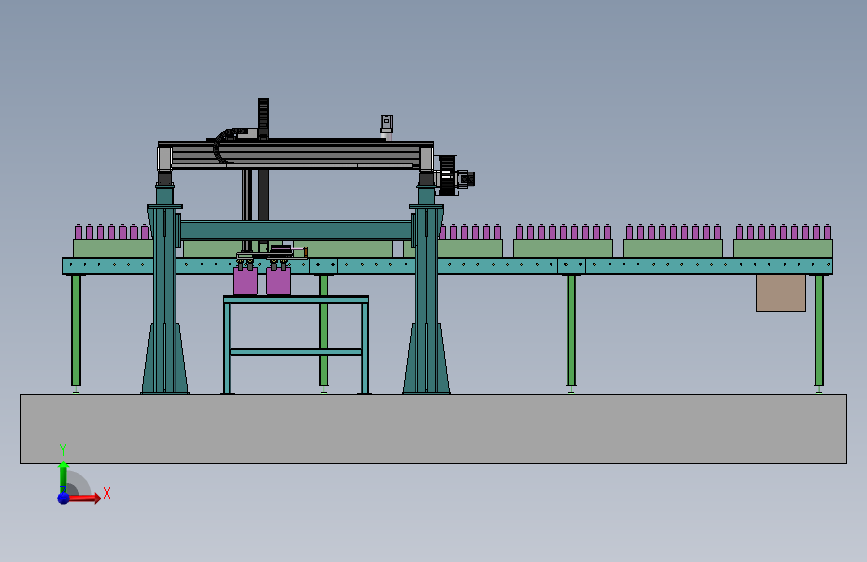Select the black vertical Z-axis rail on top
Viewport: 867px width, 562px height.
[263, 119]
